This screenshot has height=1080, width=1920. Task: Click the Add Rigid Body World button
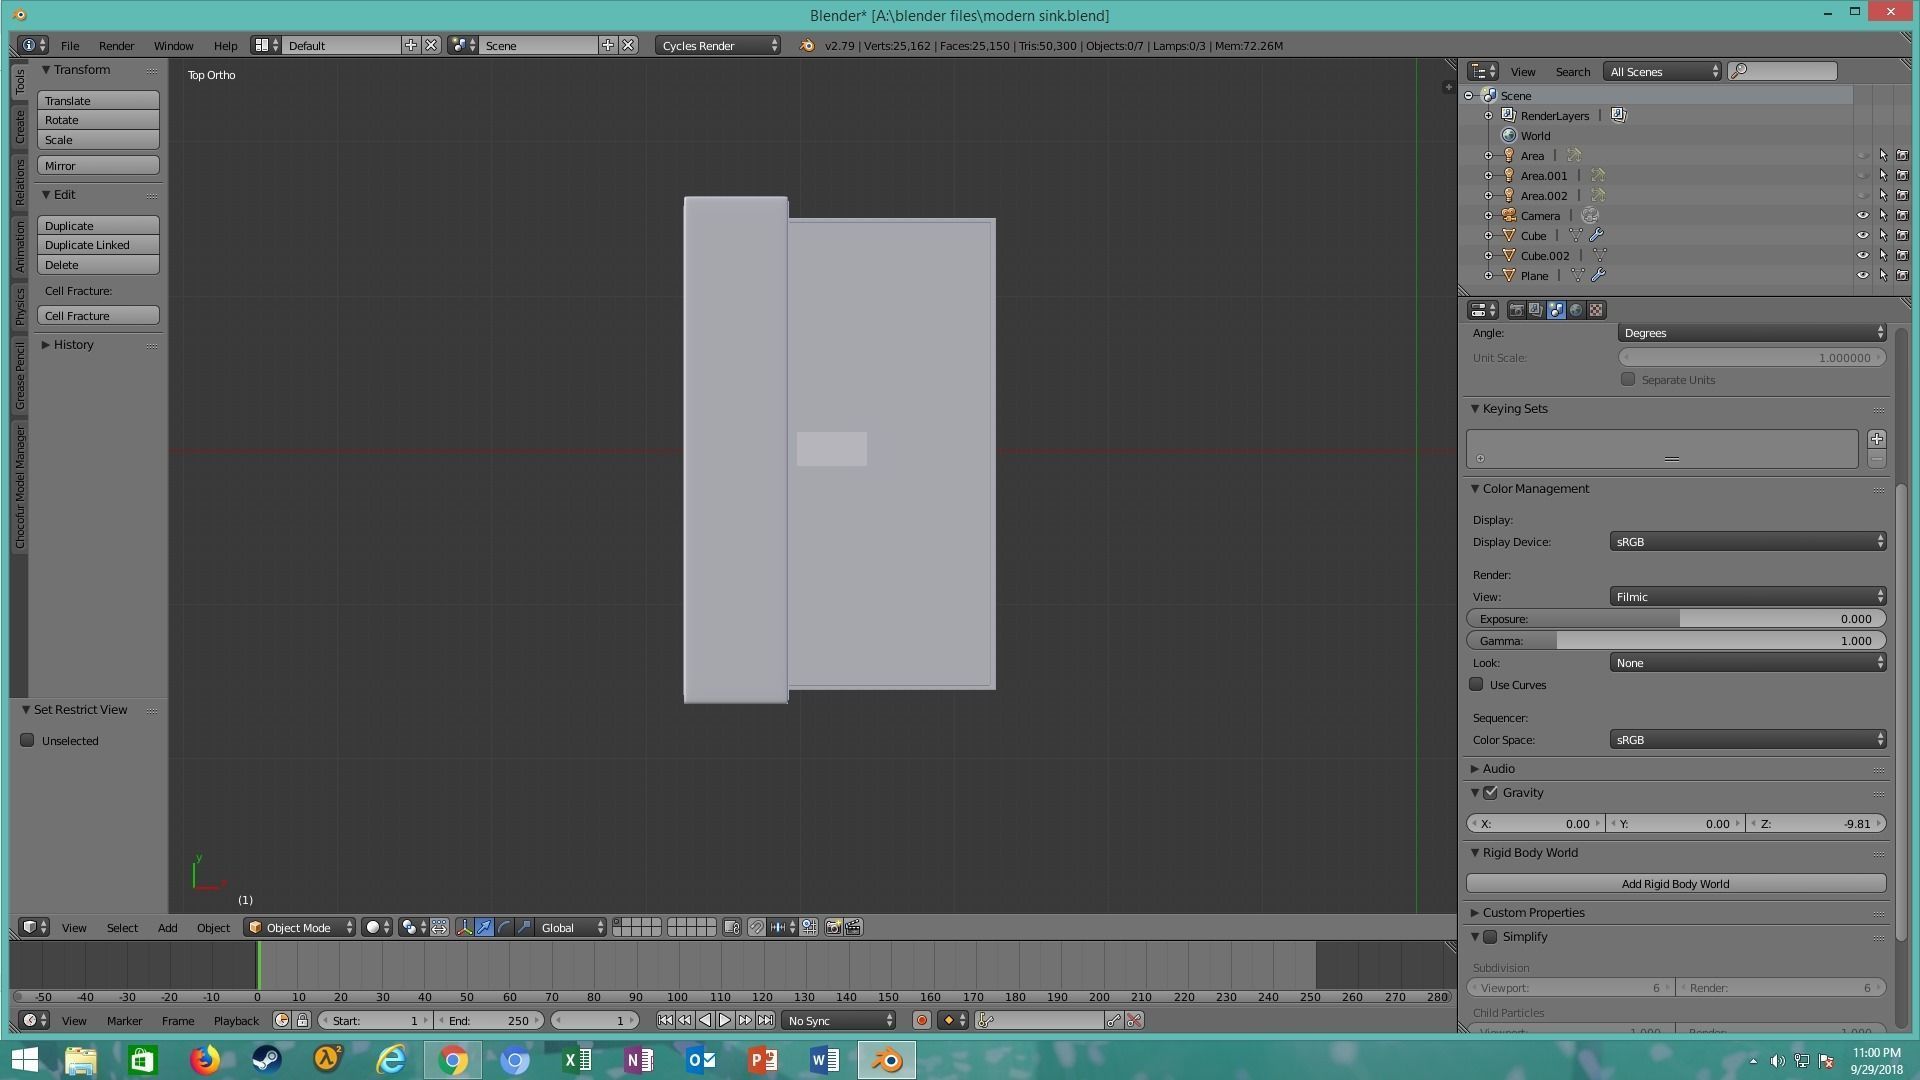tap(1675, 884)
